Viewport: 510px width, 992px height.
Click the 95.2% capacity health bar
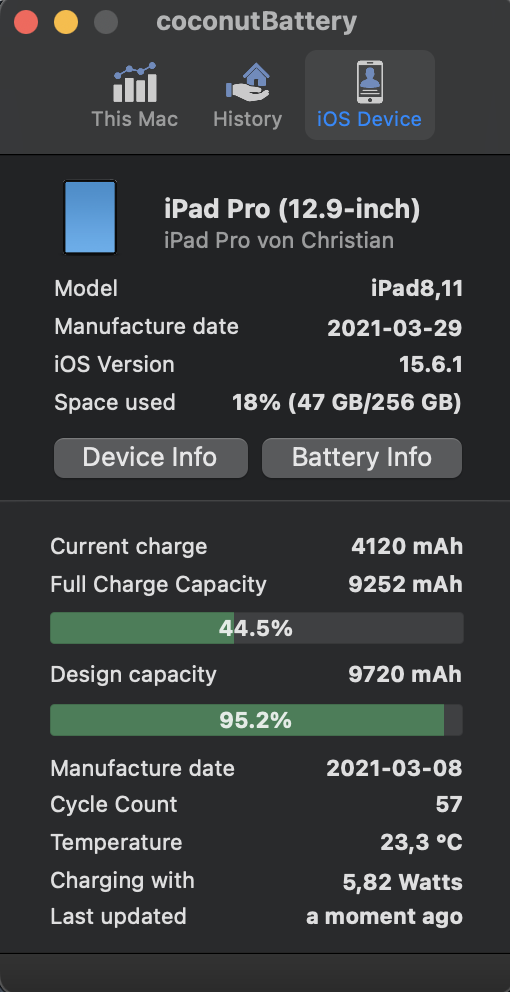coord(256,720)
